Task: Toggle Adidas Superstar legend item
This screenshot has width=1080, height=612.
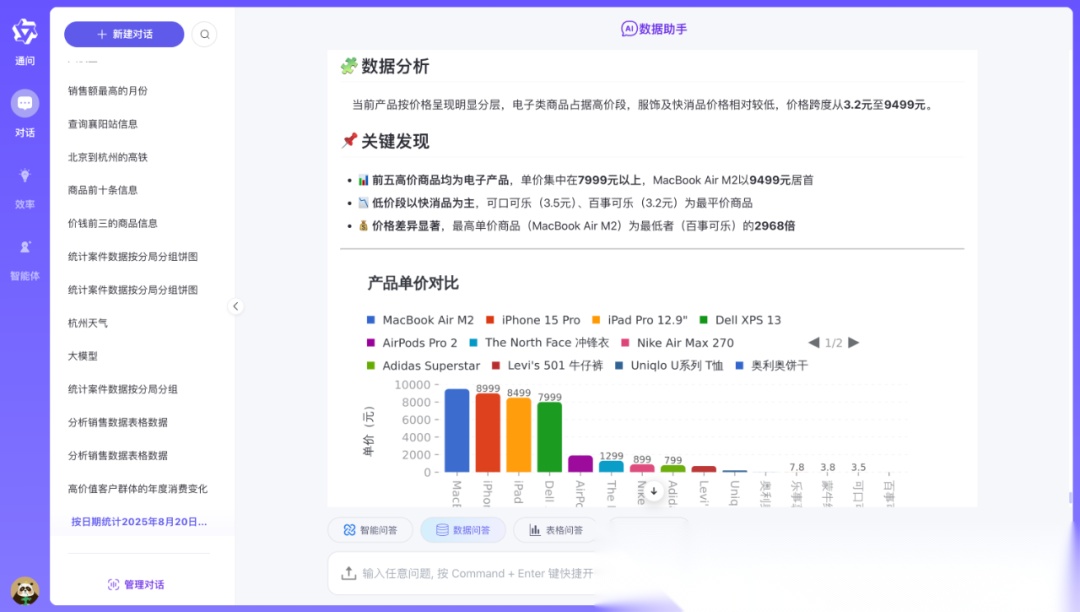Action: click(423, 366)
